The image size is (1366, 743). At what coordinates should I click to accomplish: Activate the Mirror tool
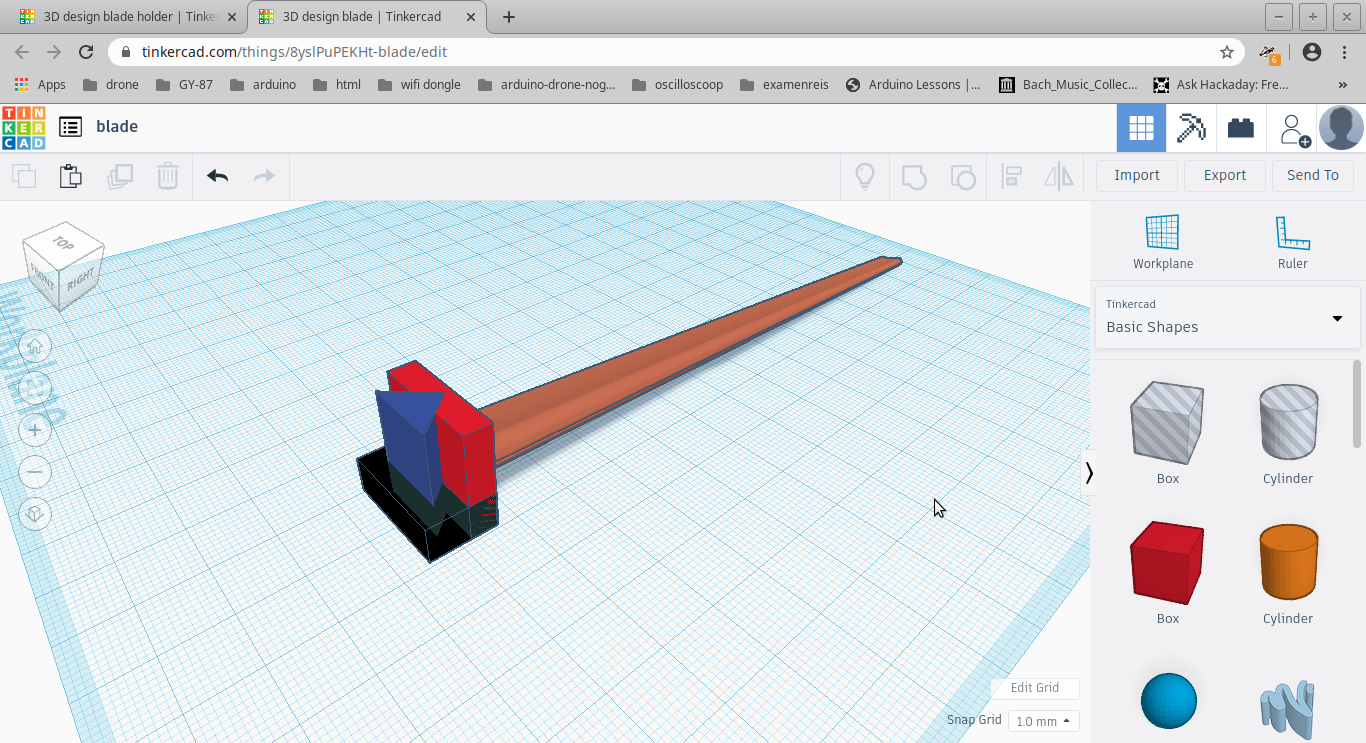point(1058,176)
